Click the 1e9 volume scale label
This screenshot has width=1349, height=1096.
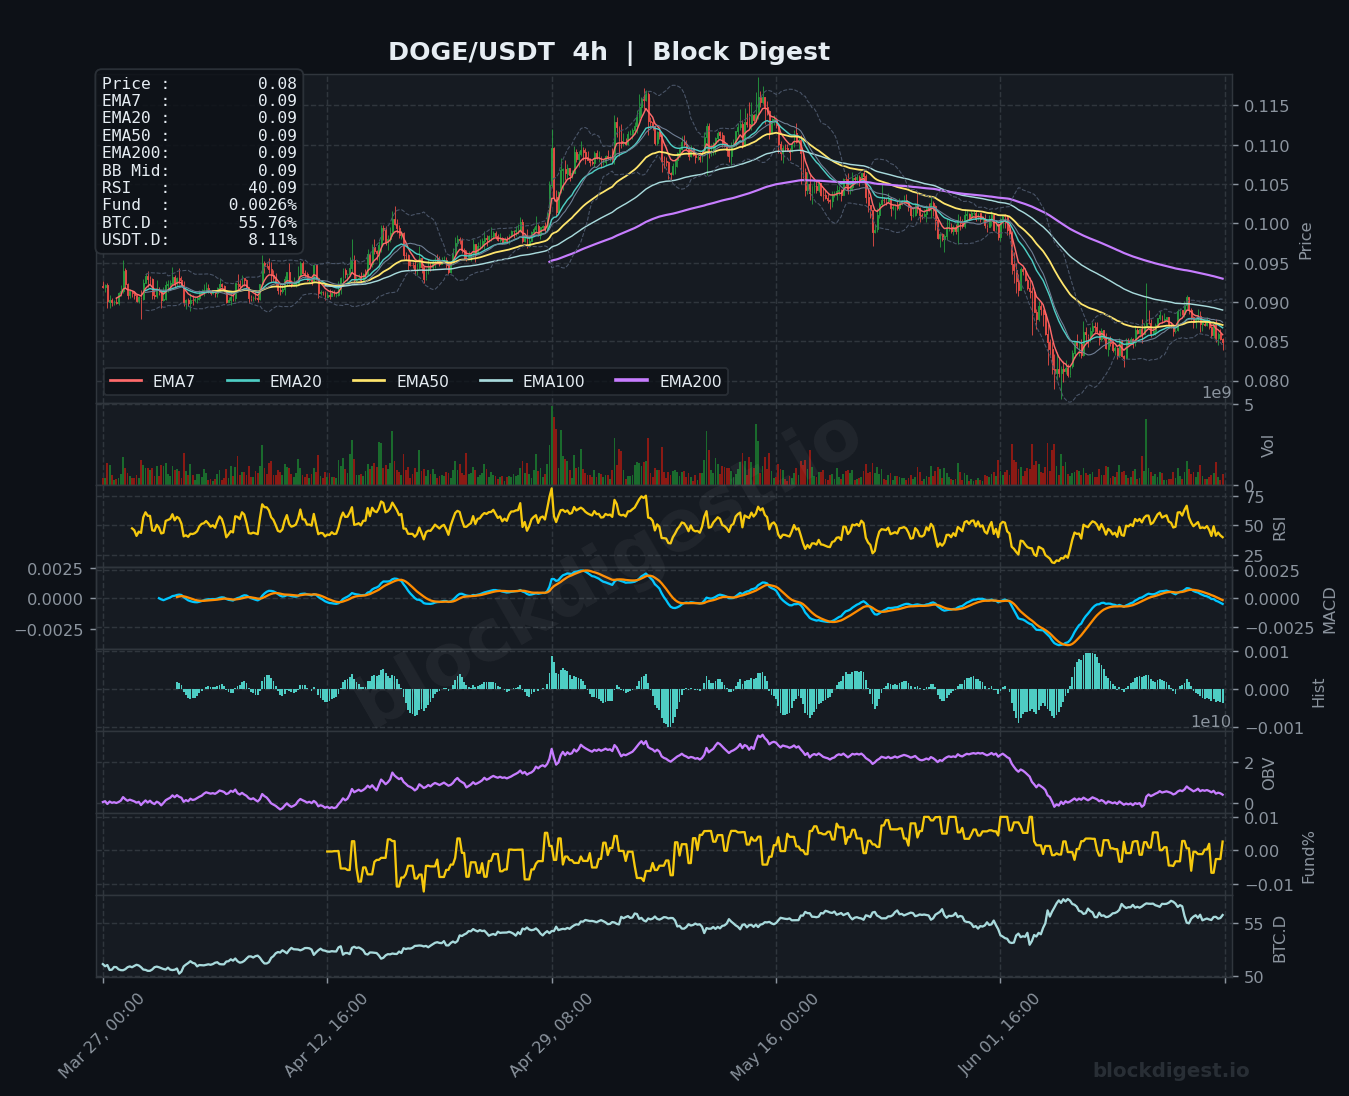click(x=1217, y=393)
